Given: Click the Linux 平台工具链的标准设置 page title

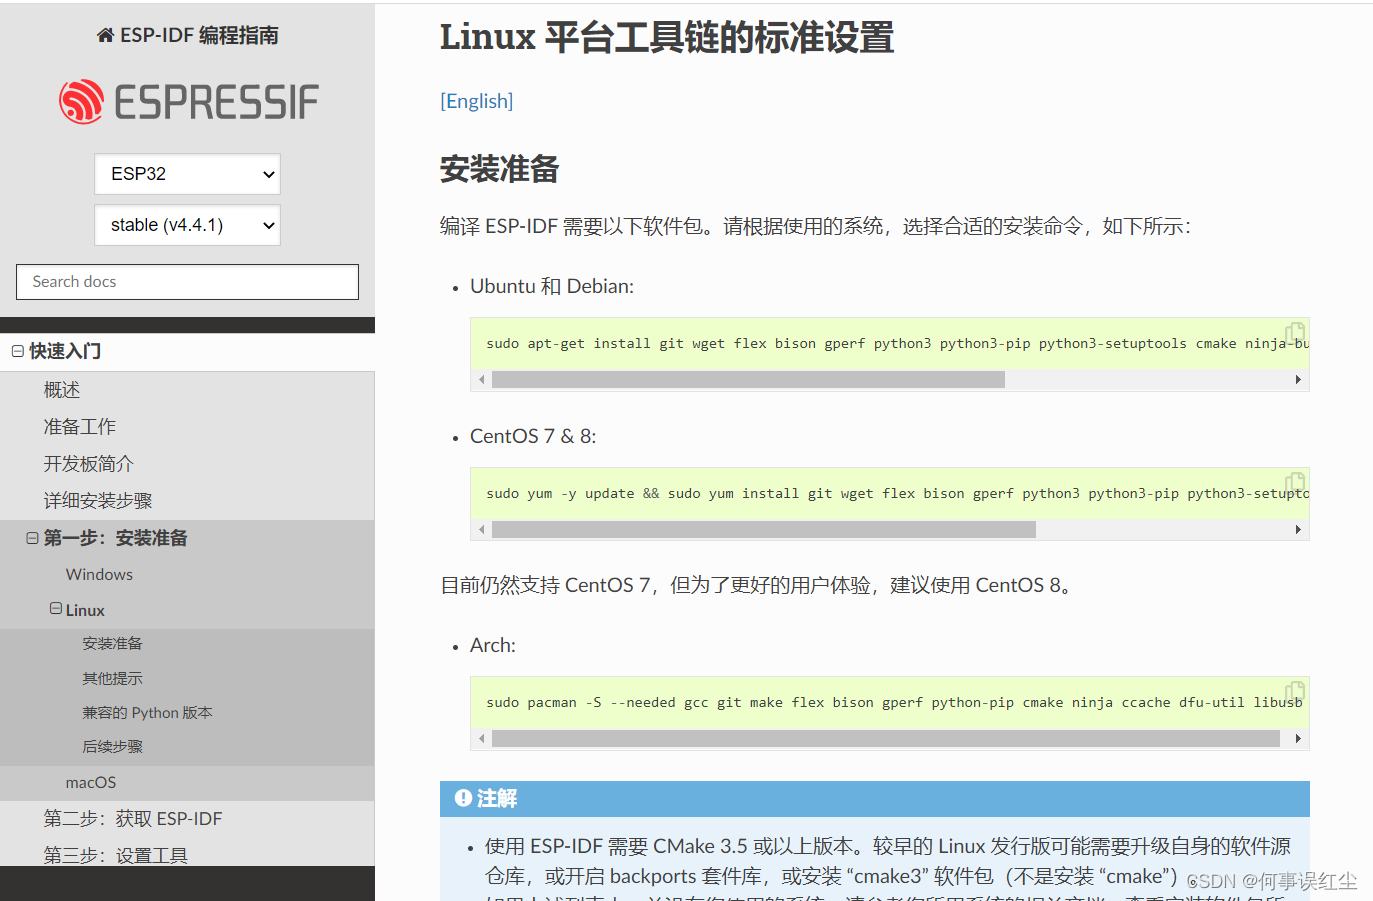Looking at the screenshot, I should click(x=667, y=37).
